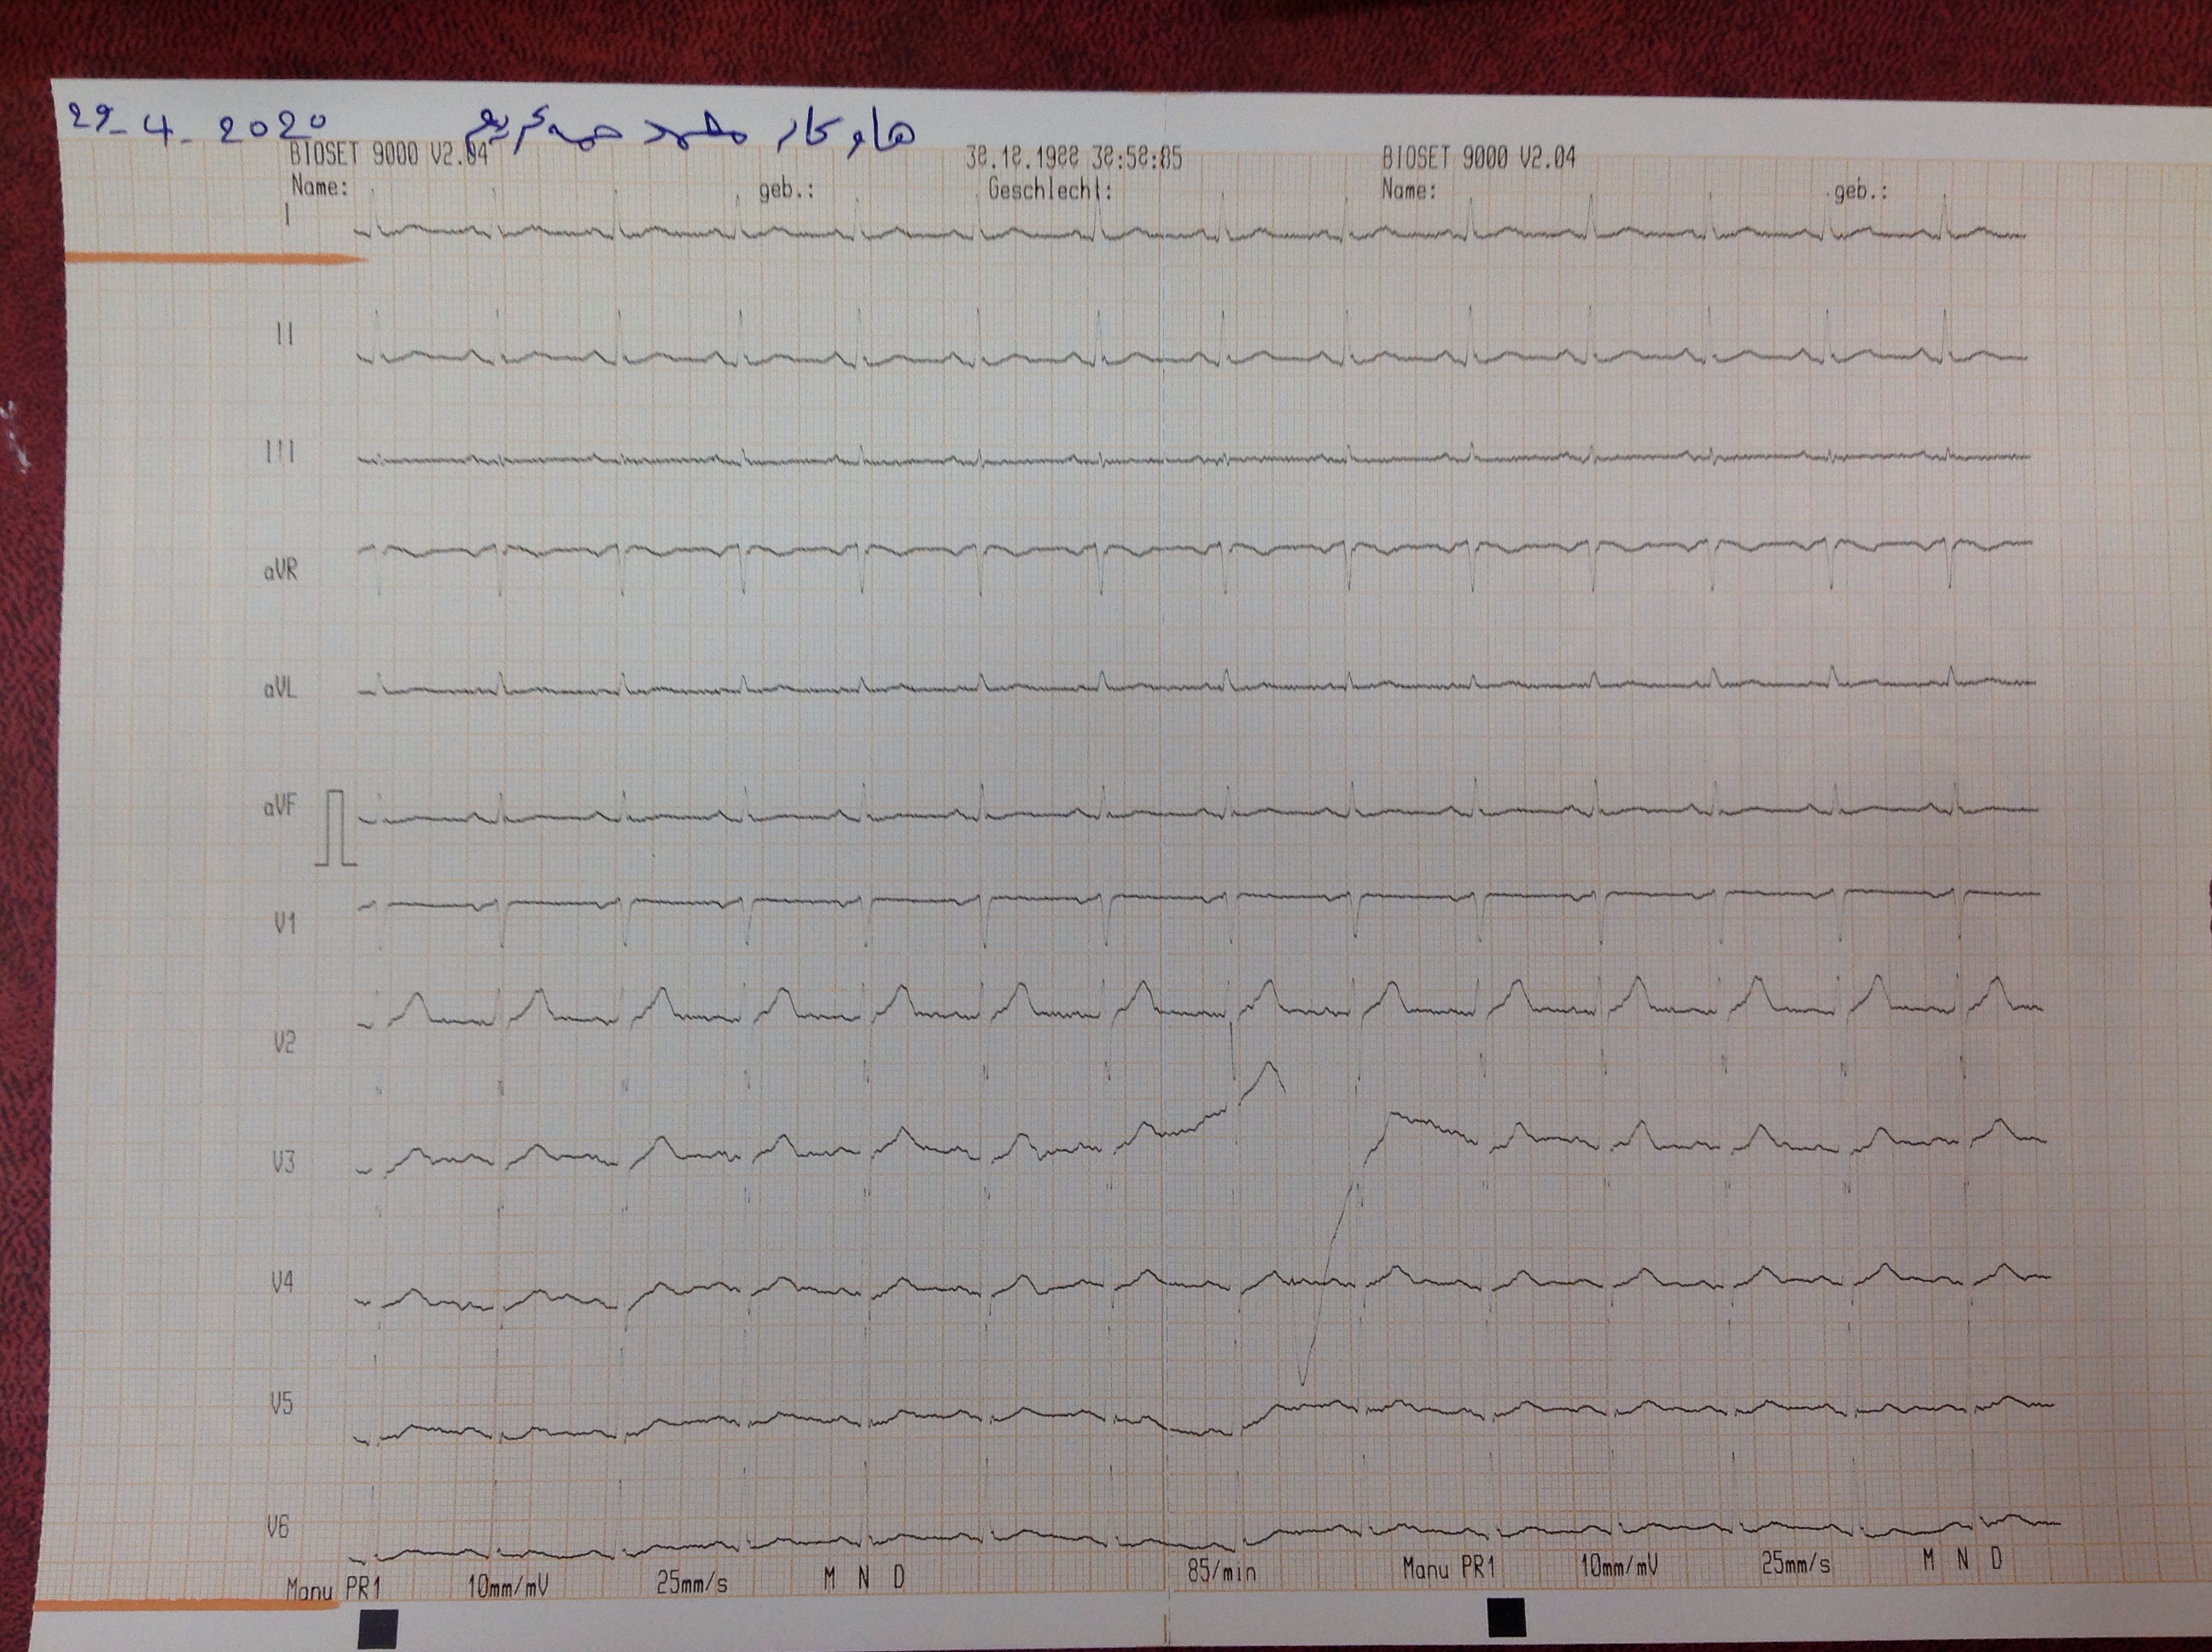Click the right black square marker at bottom
This screenshot has width=2212, height=1652.
pos(1506,1617)
